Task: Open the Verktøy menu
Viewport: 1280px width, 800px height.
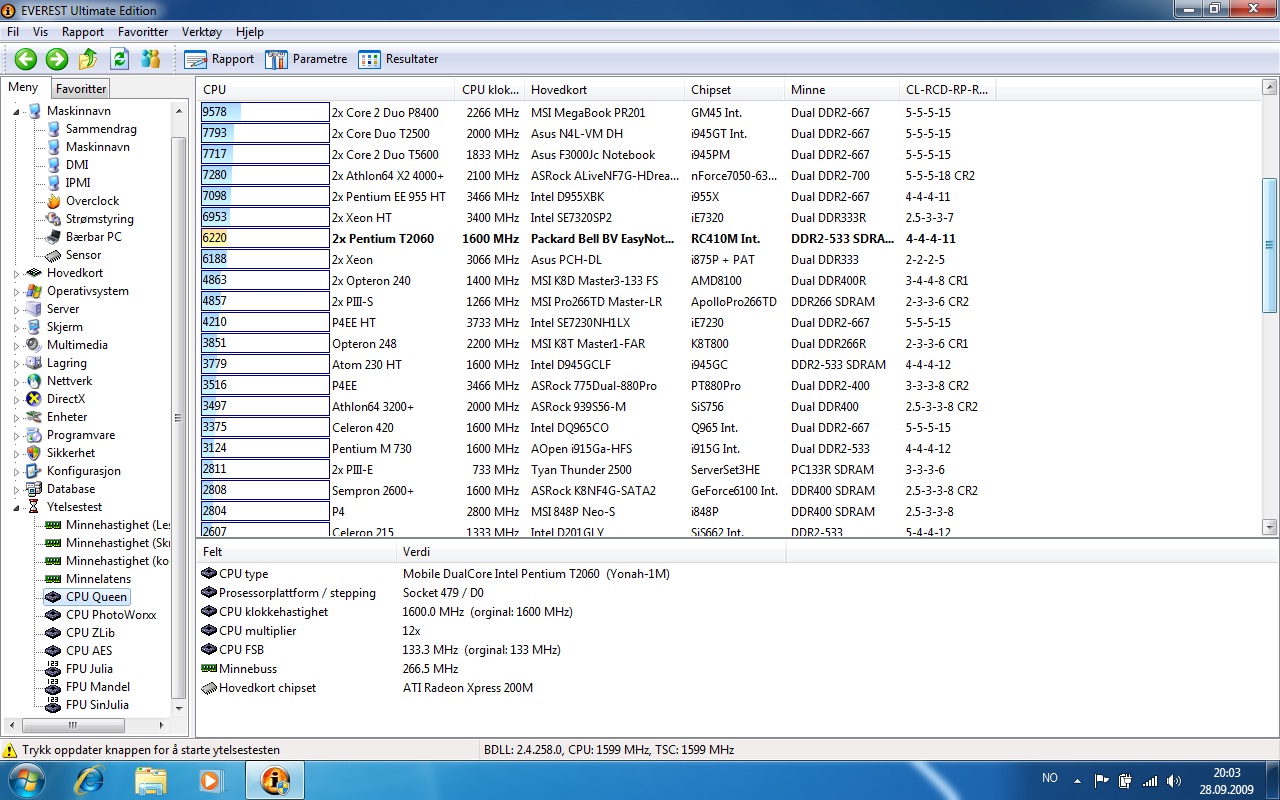Action: coord(202,32)
